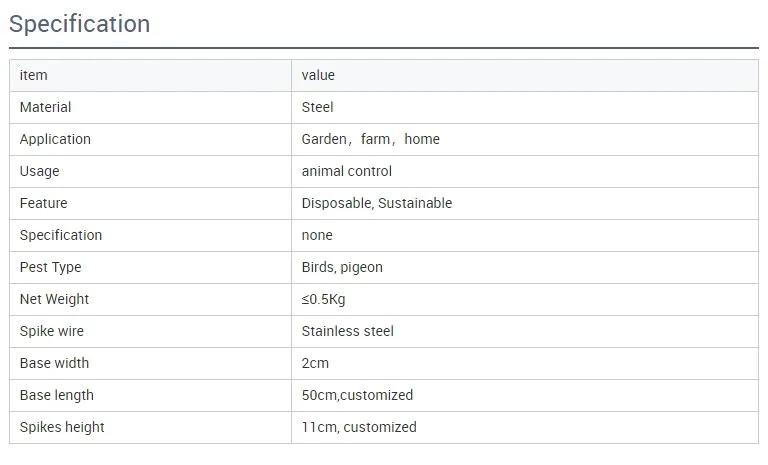Click the "item" column header
Screen dimensions: 768x465
click(x=34, y=75)
